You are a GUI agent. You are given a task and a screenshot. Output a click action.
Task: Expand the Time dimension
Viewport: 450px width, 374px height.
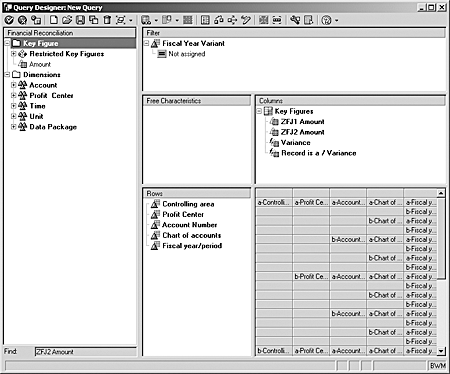(x=14, y=106)
